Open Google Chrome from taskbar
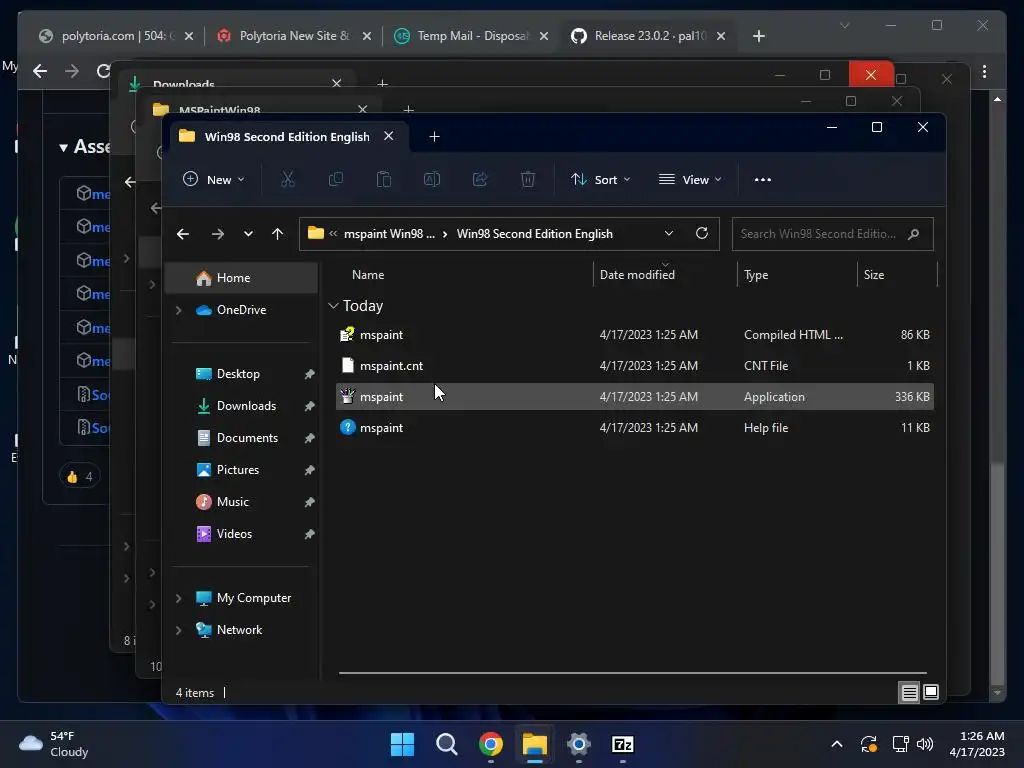Image resolution: width=1024 pixels, height=768 pixels. click(x=490, y=744)
